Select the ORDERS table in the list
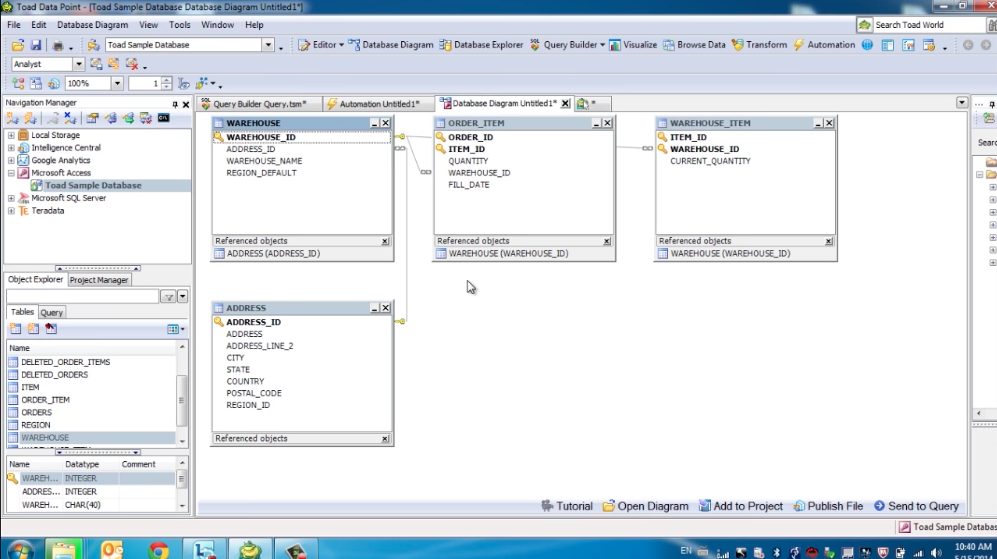 (36, 412)
